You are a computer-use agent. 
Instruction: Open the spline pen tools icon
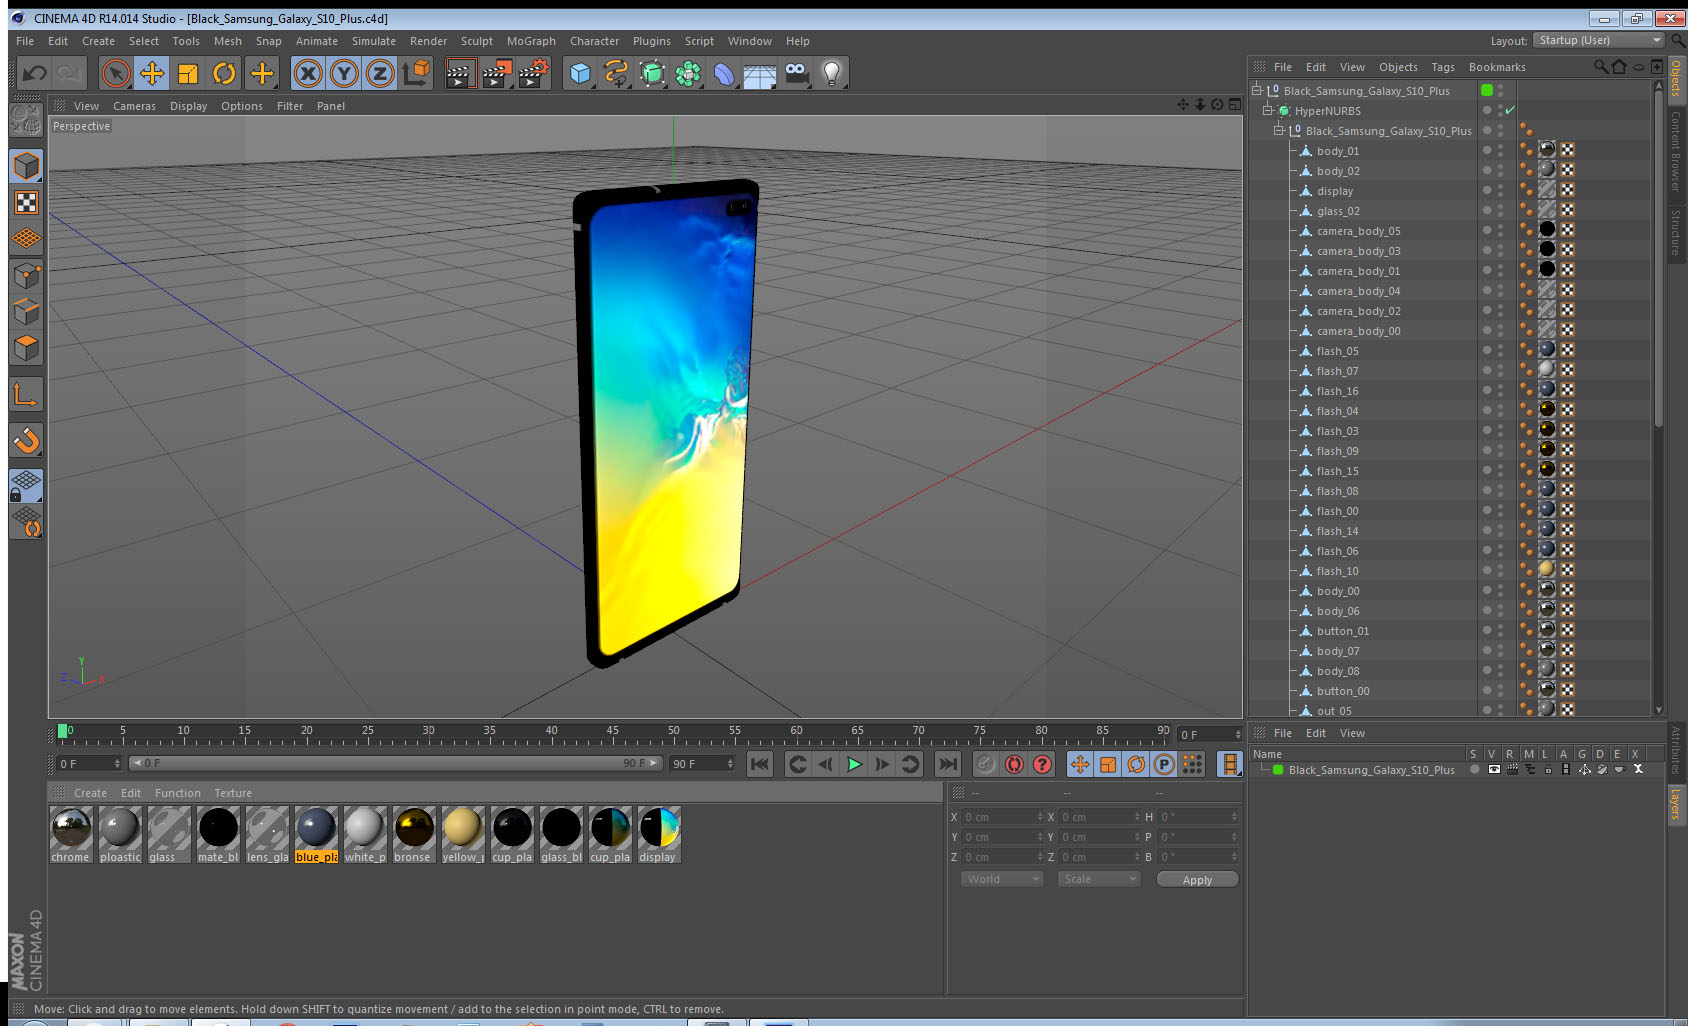616,73
